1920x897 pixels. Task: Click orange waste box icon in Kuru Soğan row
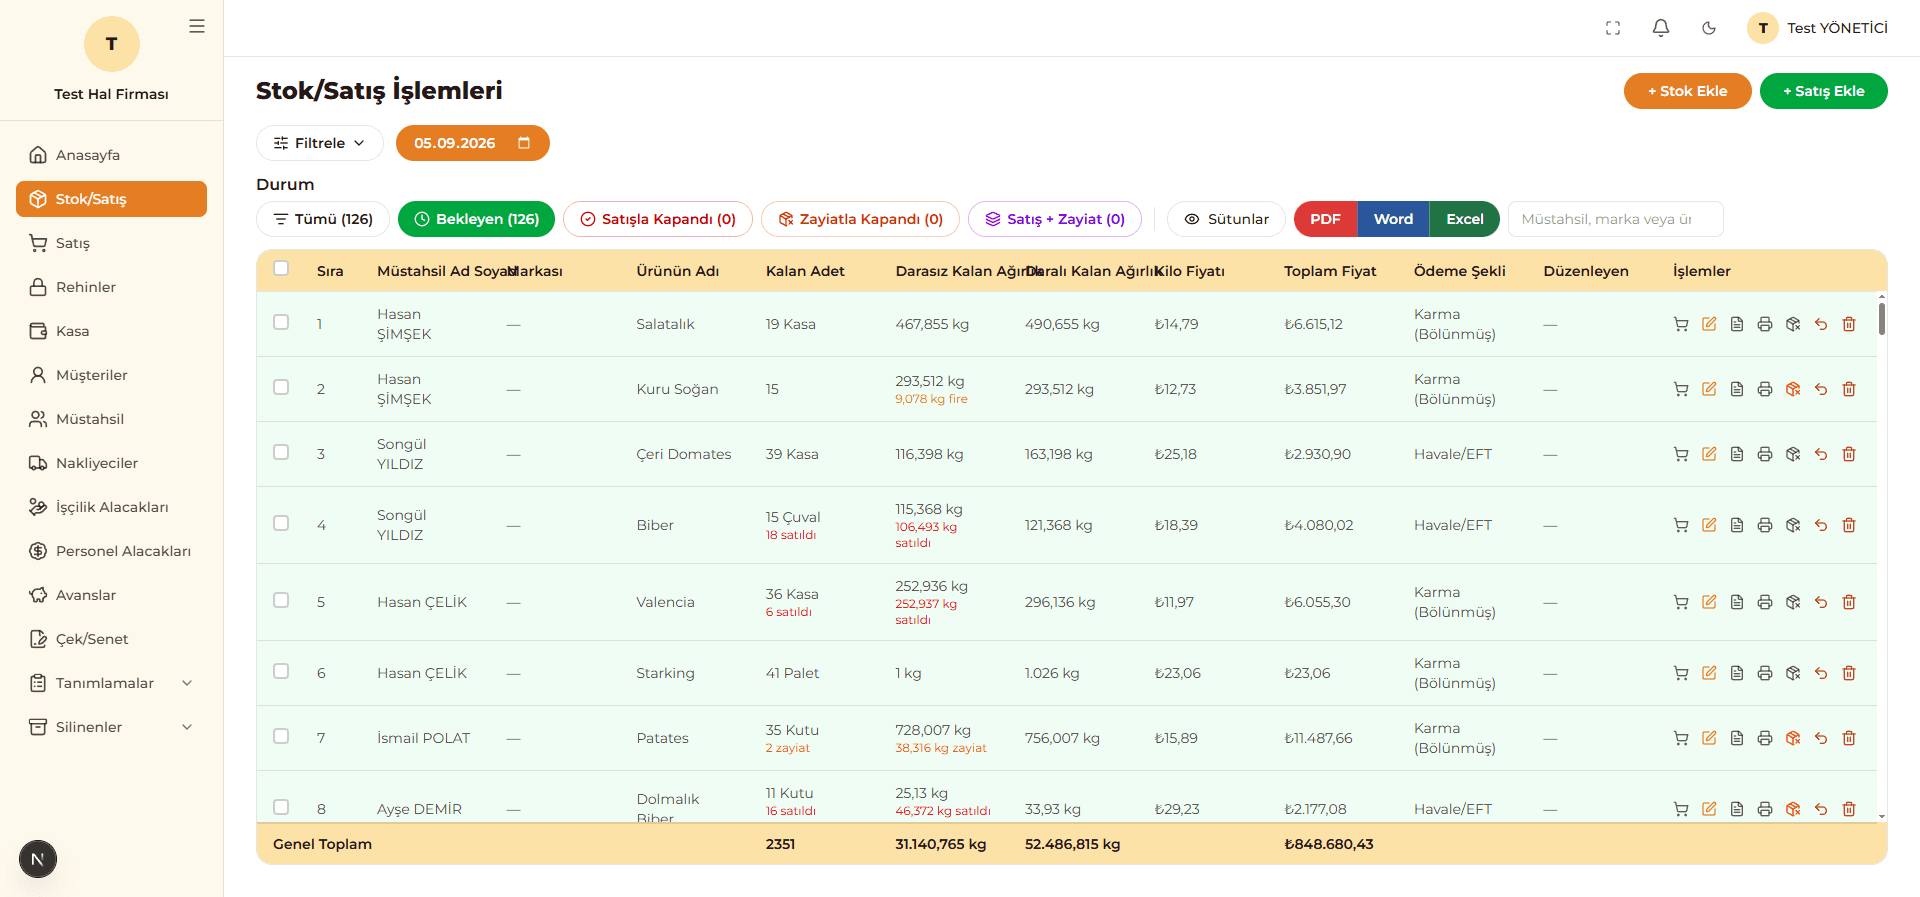coord(1793,389)
